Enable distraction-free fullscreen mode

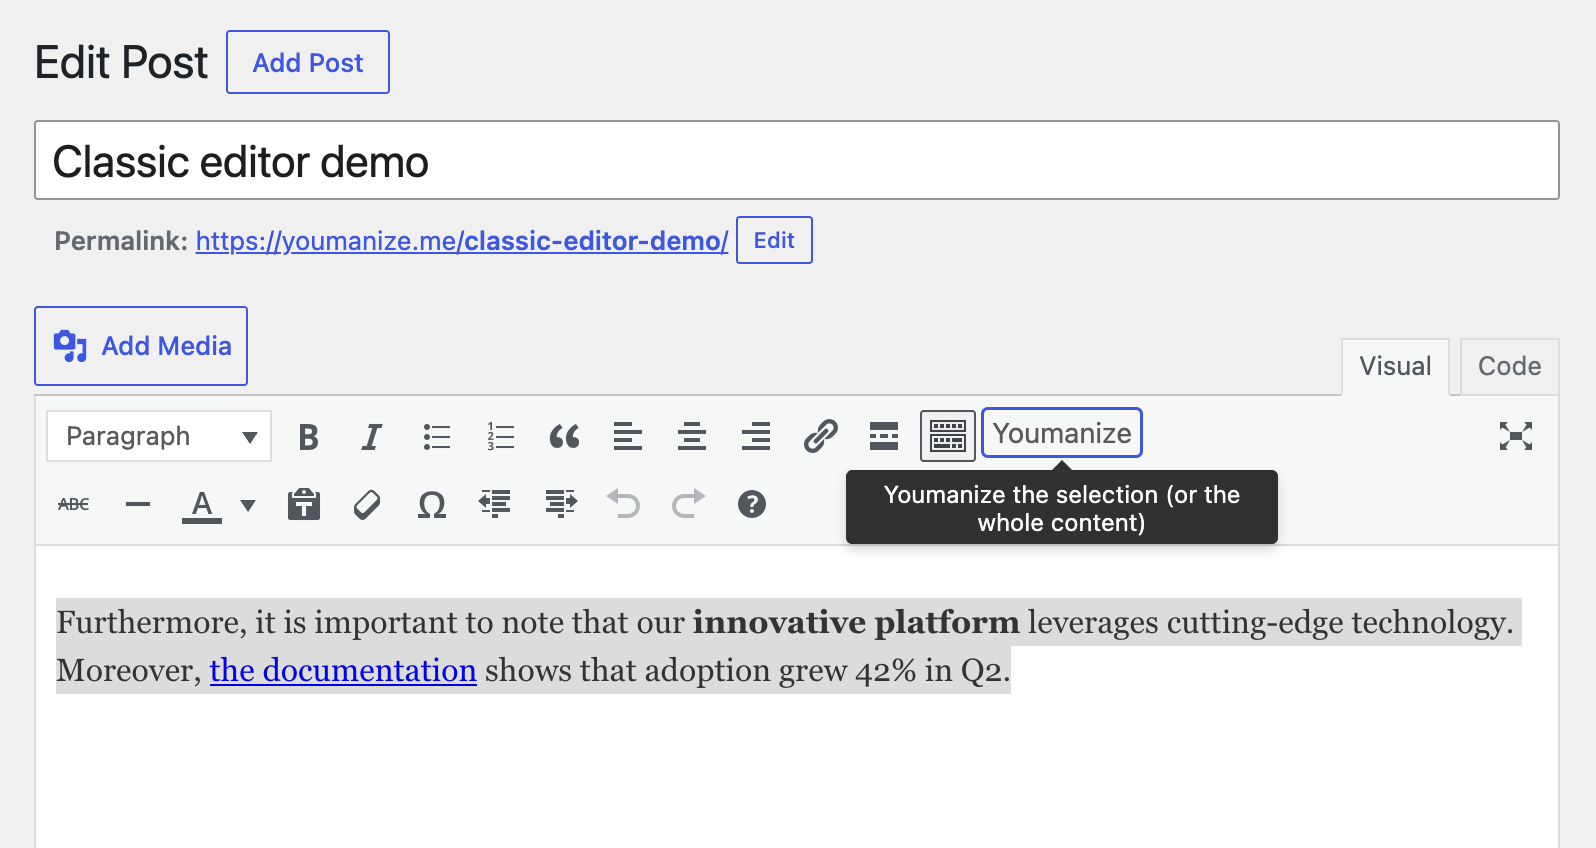[x=1516, y=436]
